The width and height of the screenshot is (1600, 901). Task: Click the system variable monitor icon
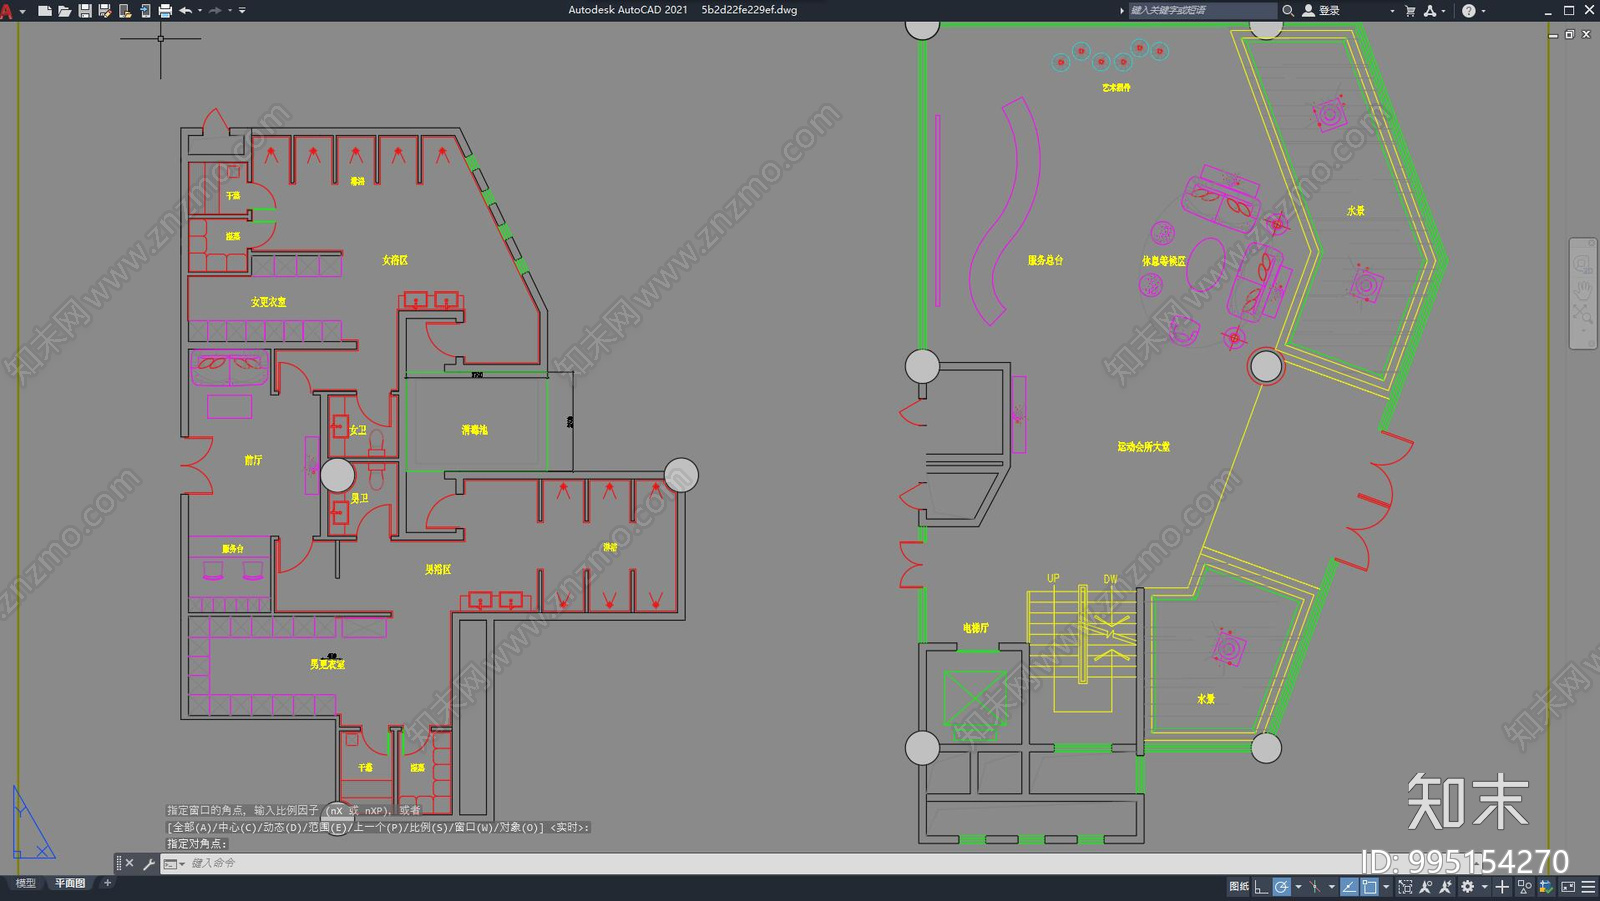1546,887
